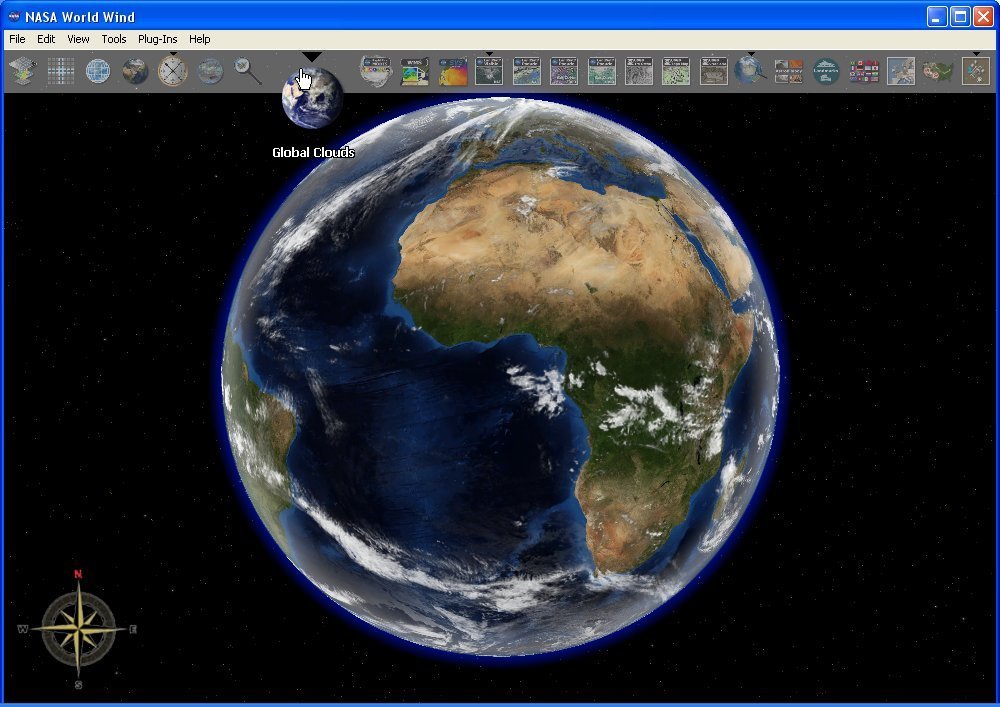This screenshot has width=1000, height=707.
Task: Open the SVS scientific visualization icon
Action: click(x=452, y=71)
